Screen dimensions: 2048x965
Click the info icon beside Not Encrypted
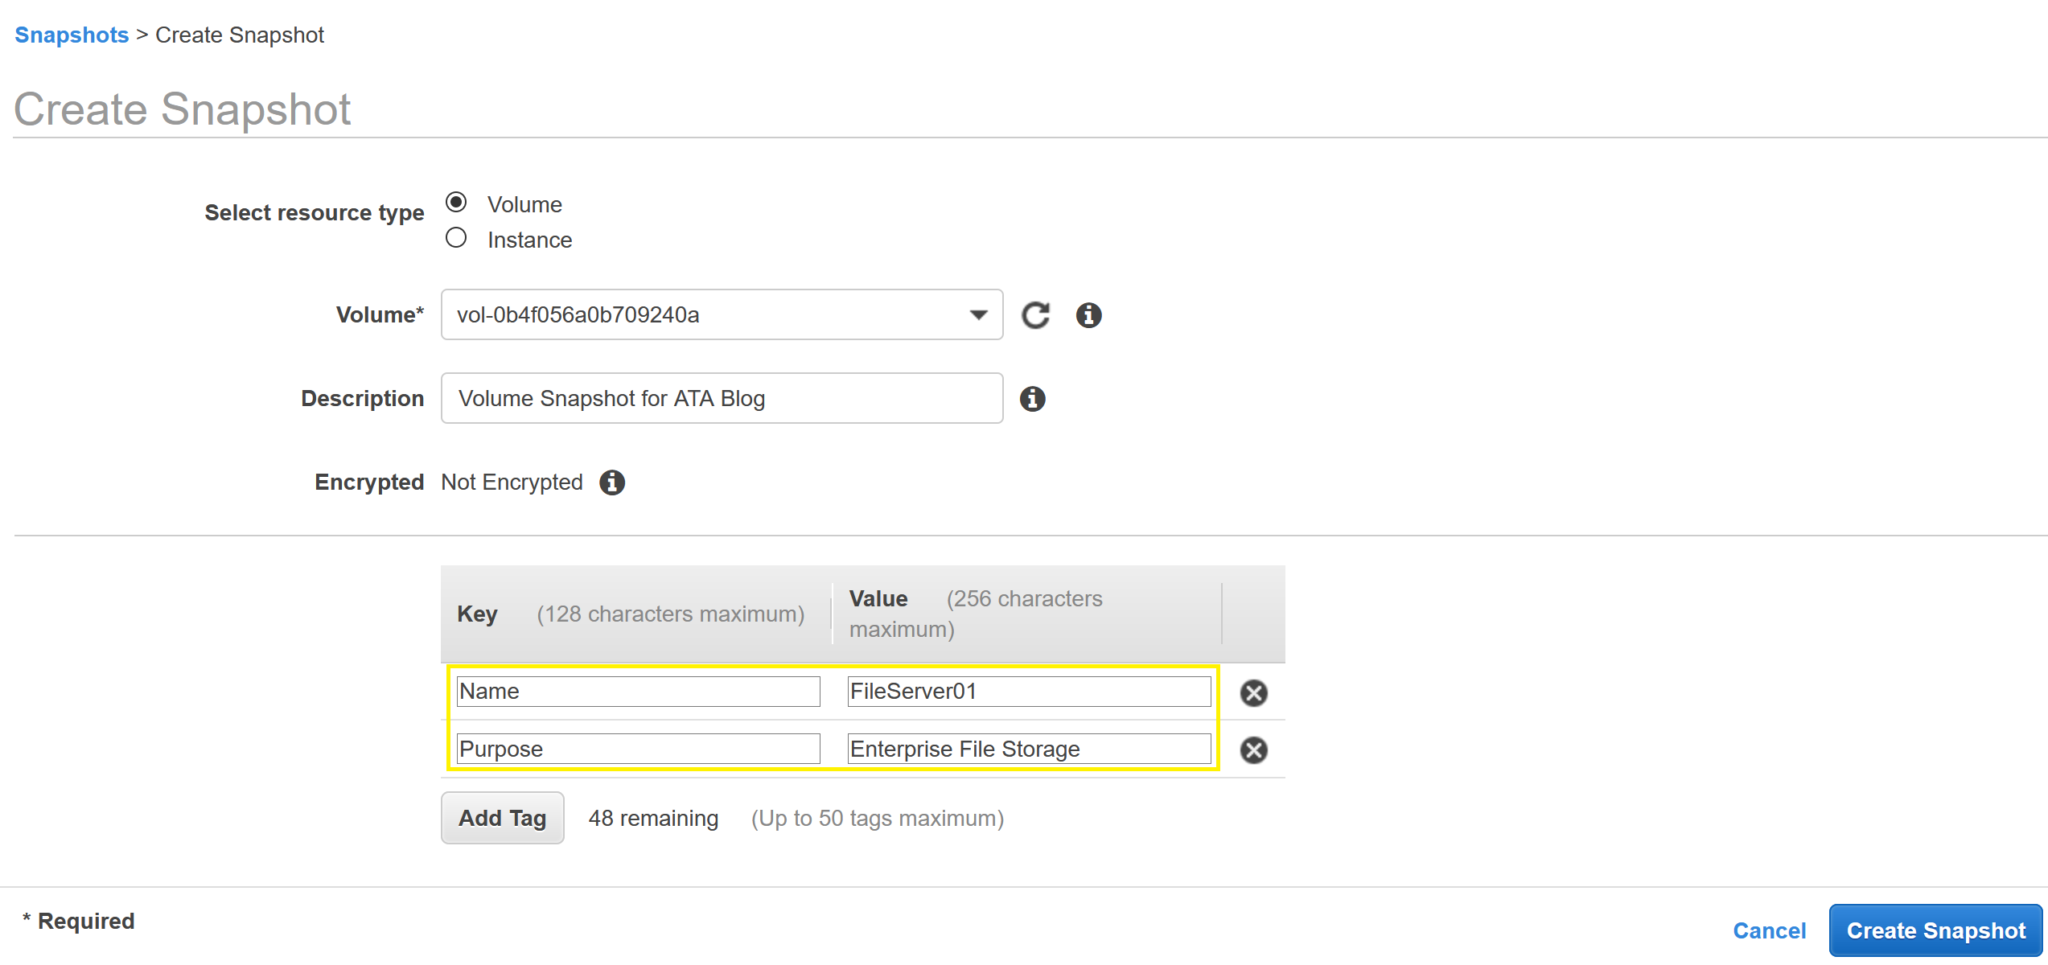click(x=612, y=482)
